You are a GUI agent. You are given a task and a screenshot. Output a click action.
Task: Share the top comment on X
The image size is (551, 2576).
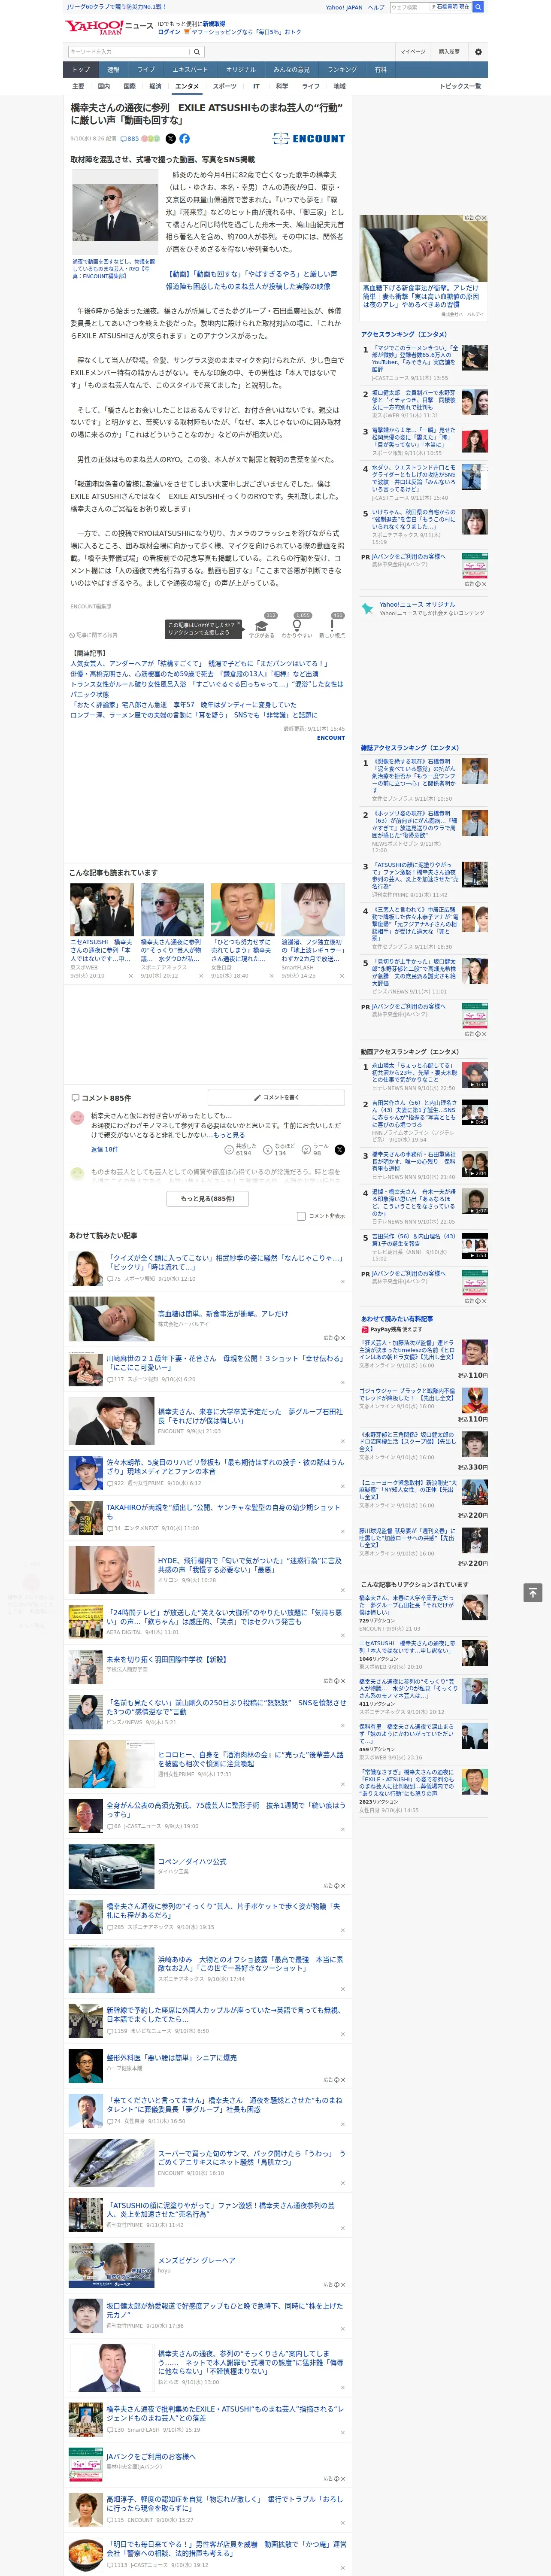click(x=339, y=1150)
